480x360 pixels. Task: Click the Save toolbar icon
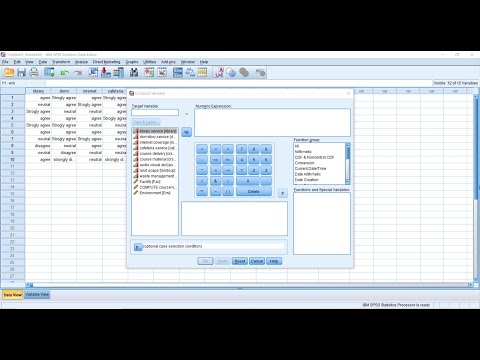pos(22,72)
